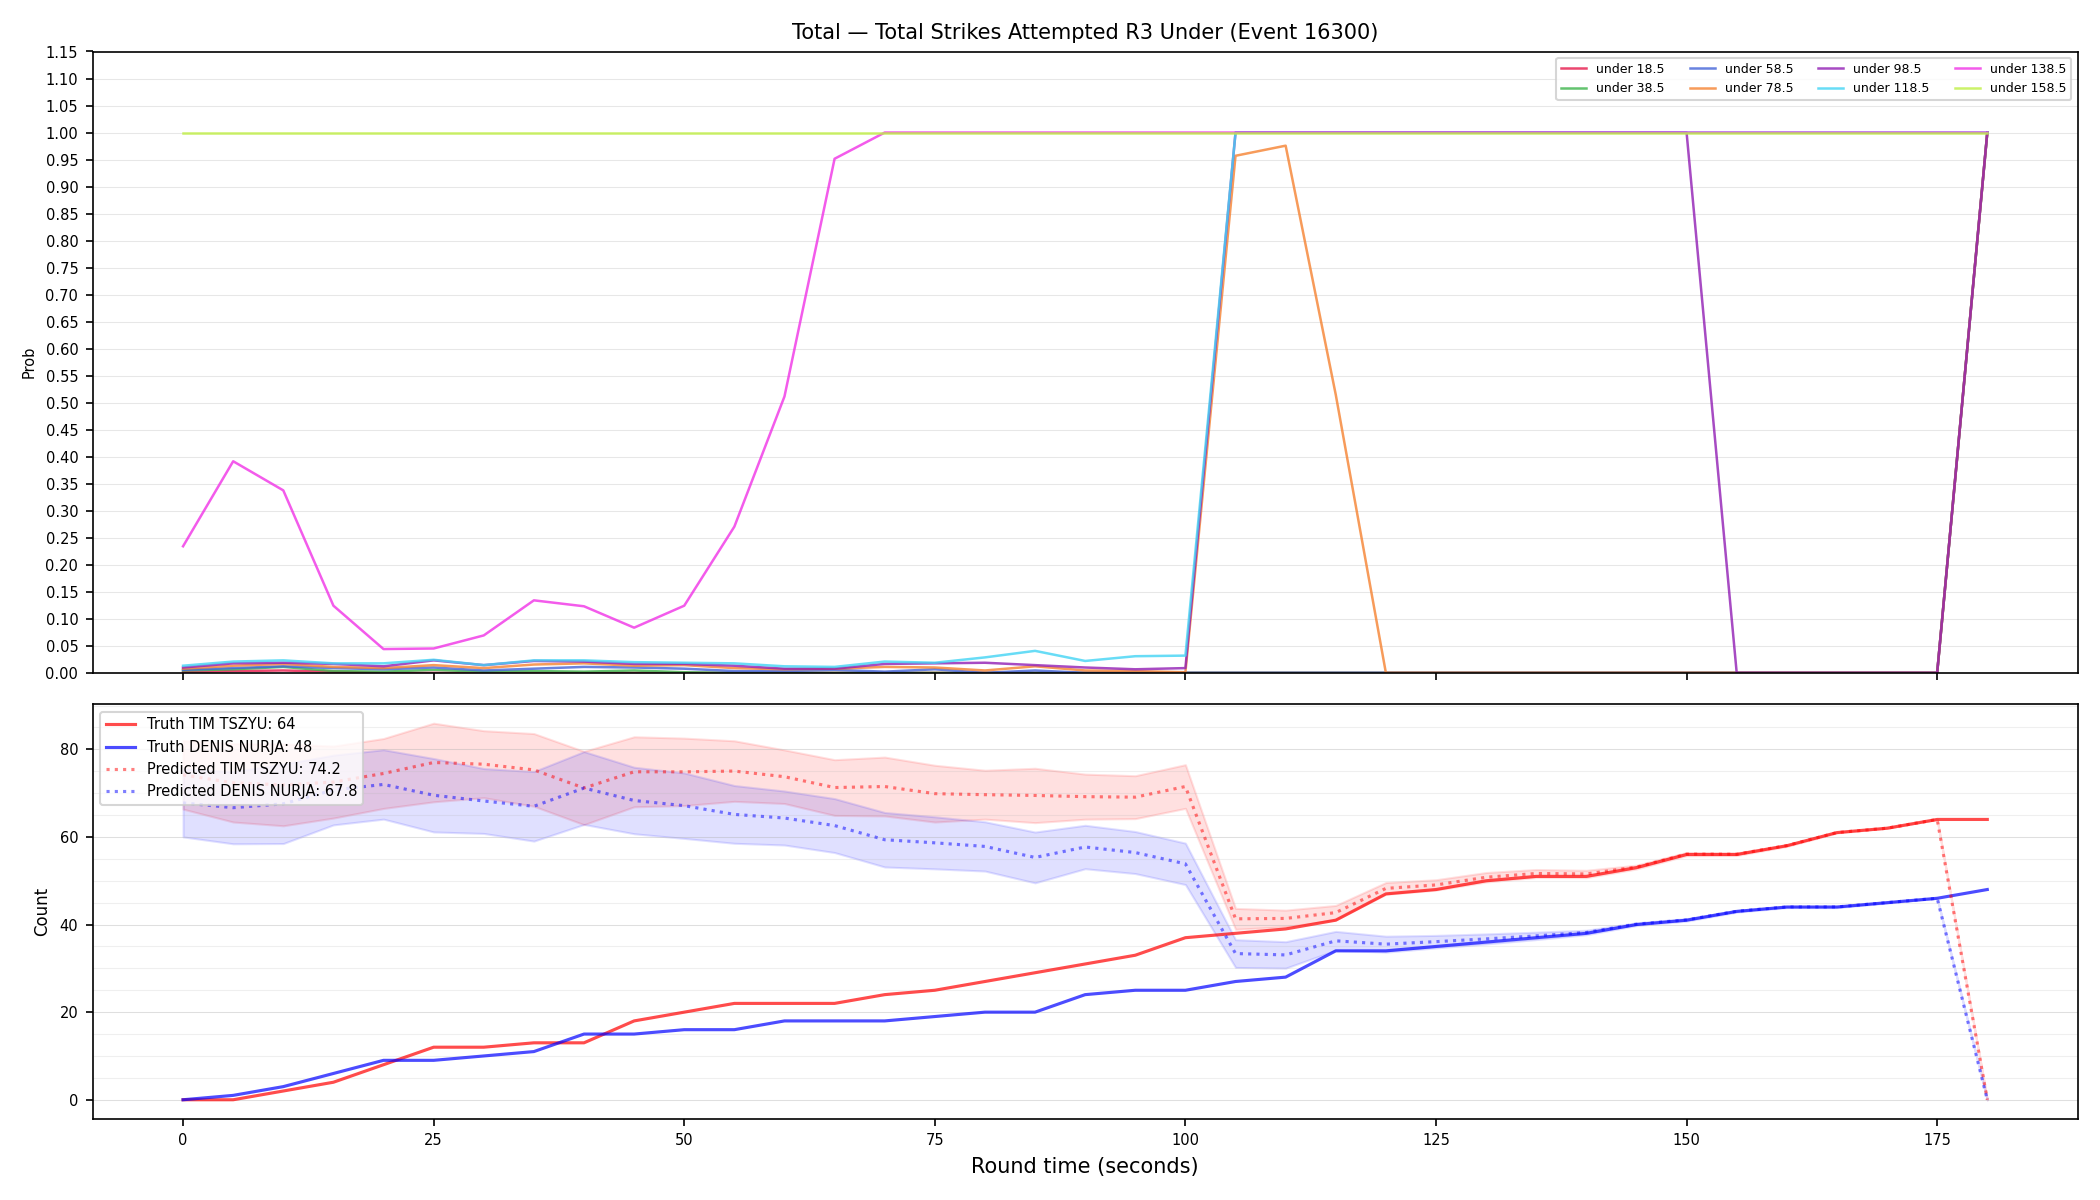Click the 0.25 tick on the Prob axis
The image size is (2100, 1200).
click(x=62, y=538)
